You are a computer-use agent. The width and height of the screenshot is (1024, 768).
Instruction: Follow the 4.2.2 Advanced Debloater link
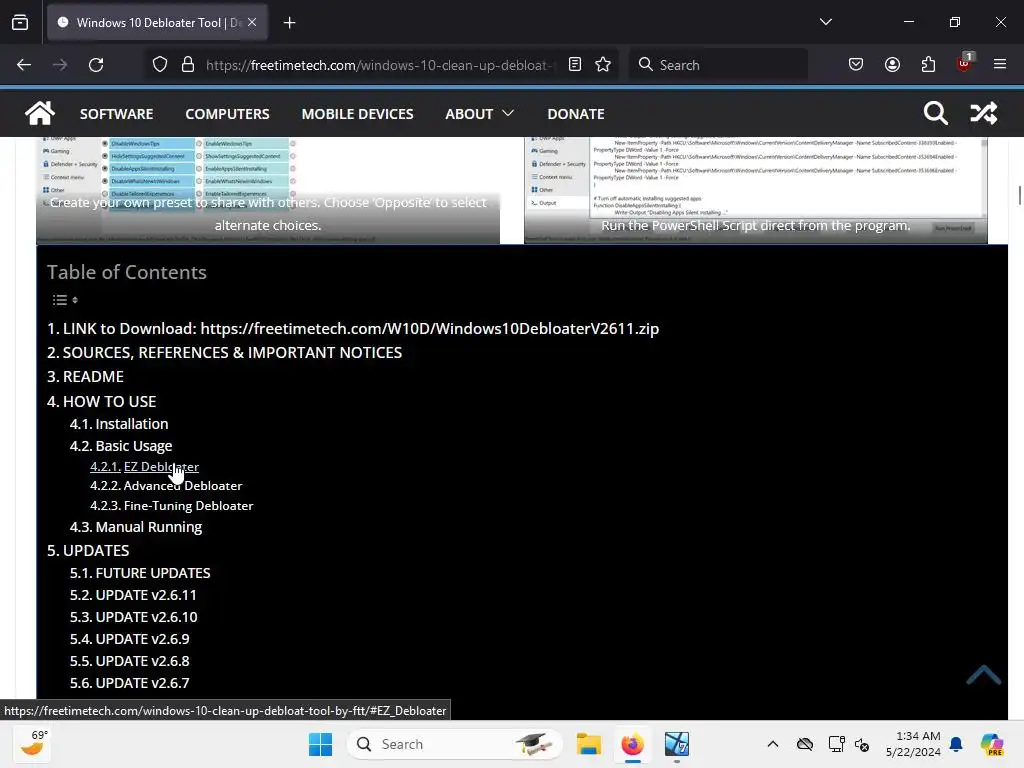pyautogui.click(x=166, y=486)
